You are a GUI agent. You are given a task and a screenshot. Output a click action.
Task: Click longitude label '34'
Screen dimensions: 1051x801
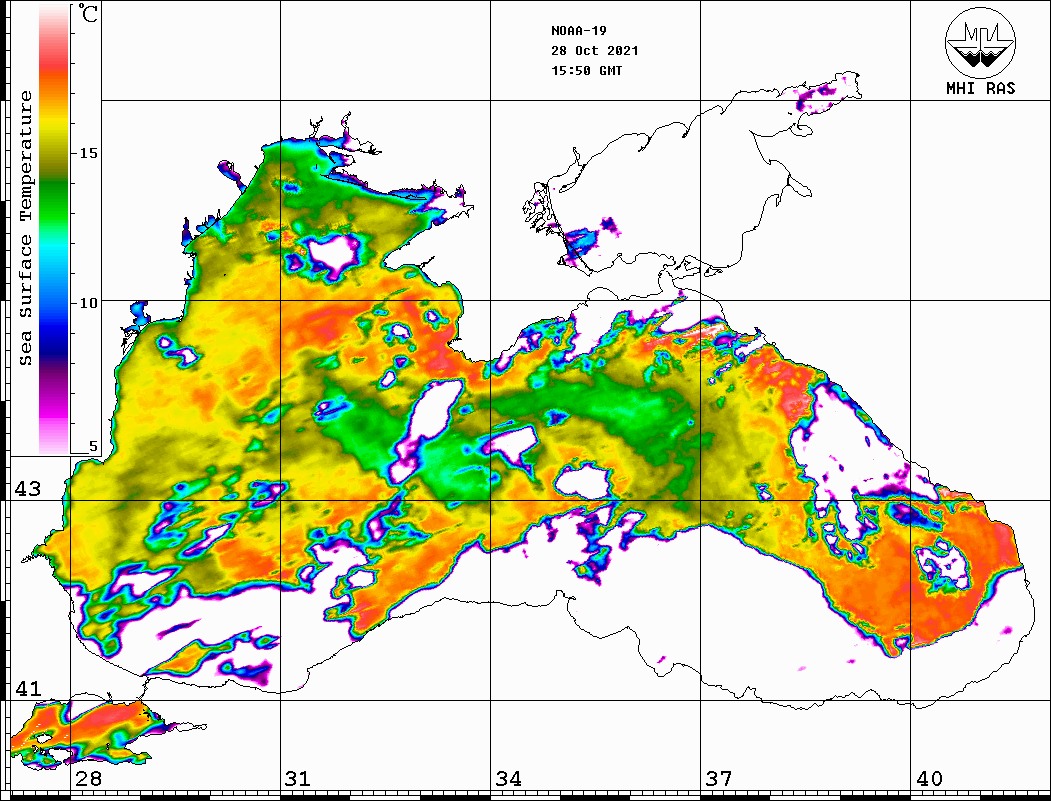coord(508,779)
